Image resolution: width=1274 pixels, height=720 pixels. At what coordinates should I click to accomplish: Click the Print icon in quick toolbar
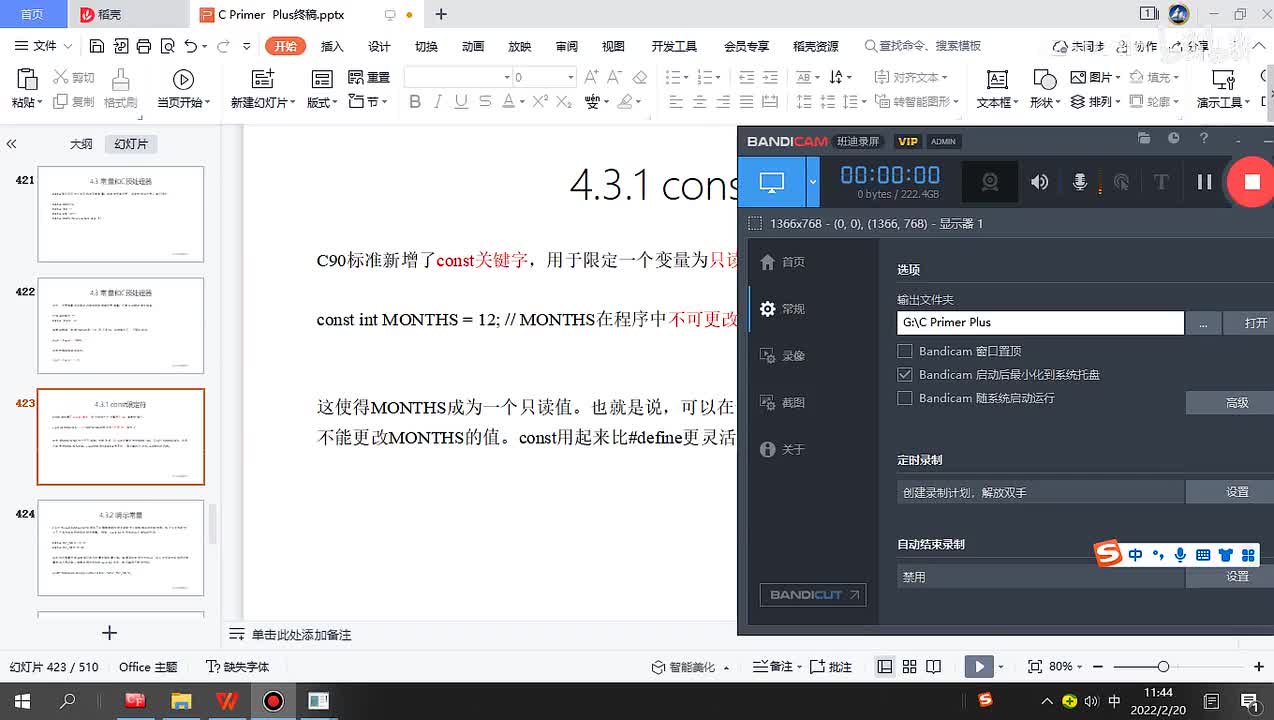coord(144,46)
